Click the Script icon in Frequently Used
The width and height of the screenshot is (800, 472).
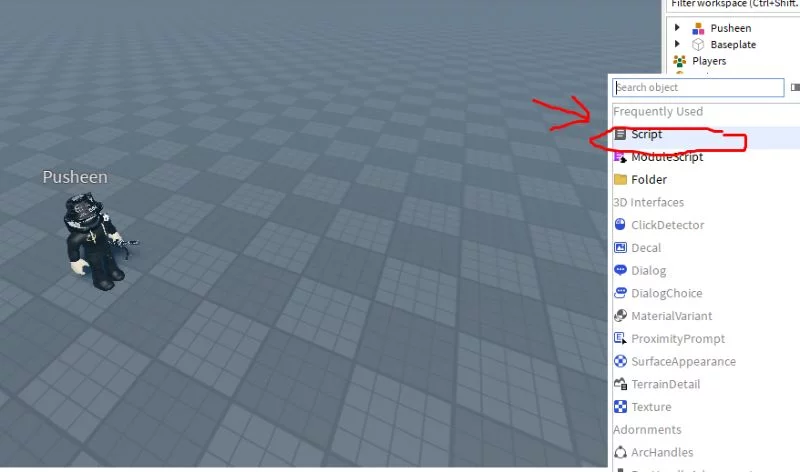(621, 134)
